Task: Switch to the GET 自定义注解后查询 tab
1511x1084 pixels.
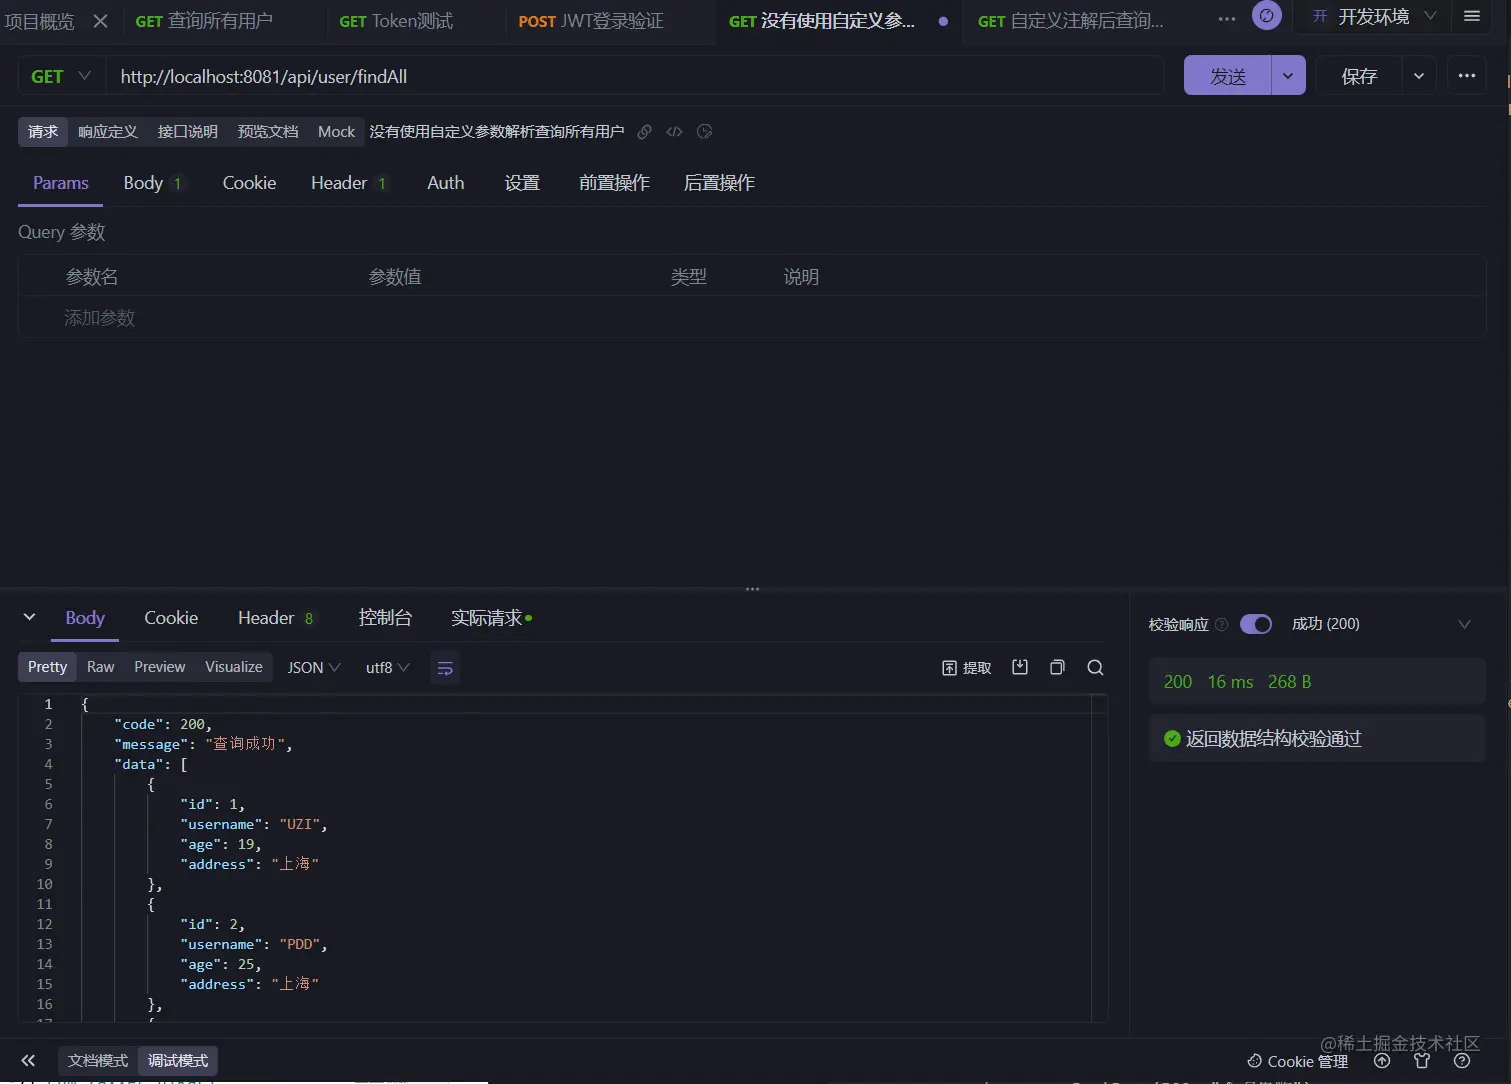Action: click(1071, 21)
